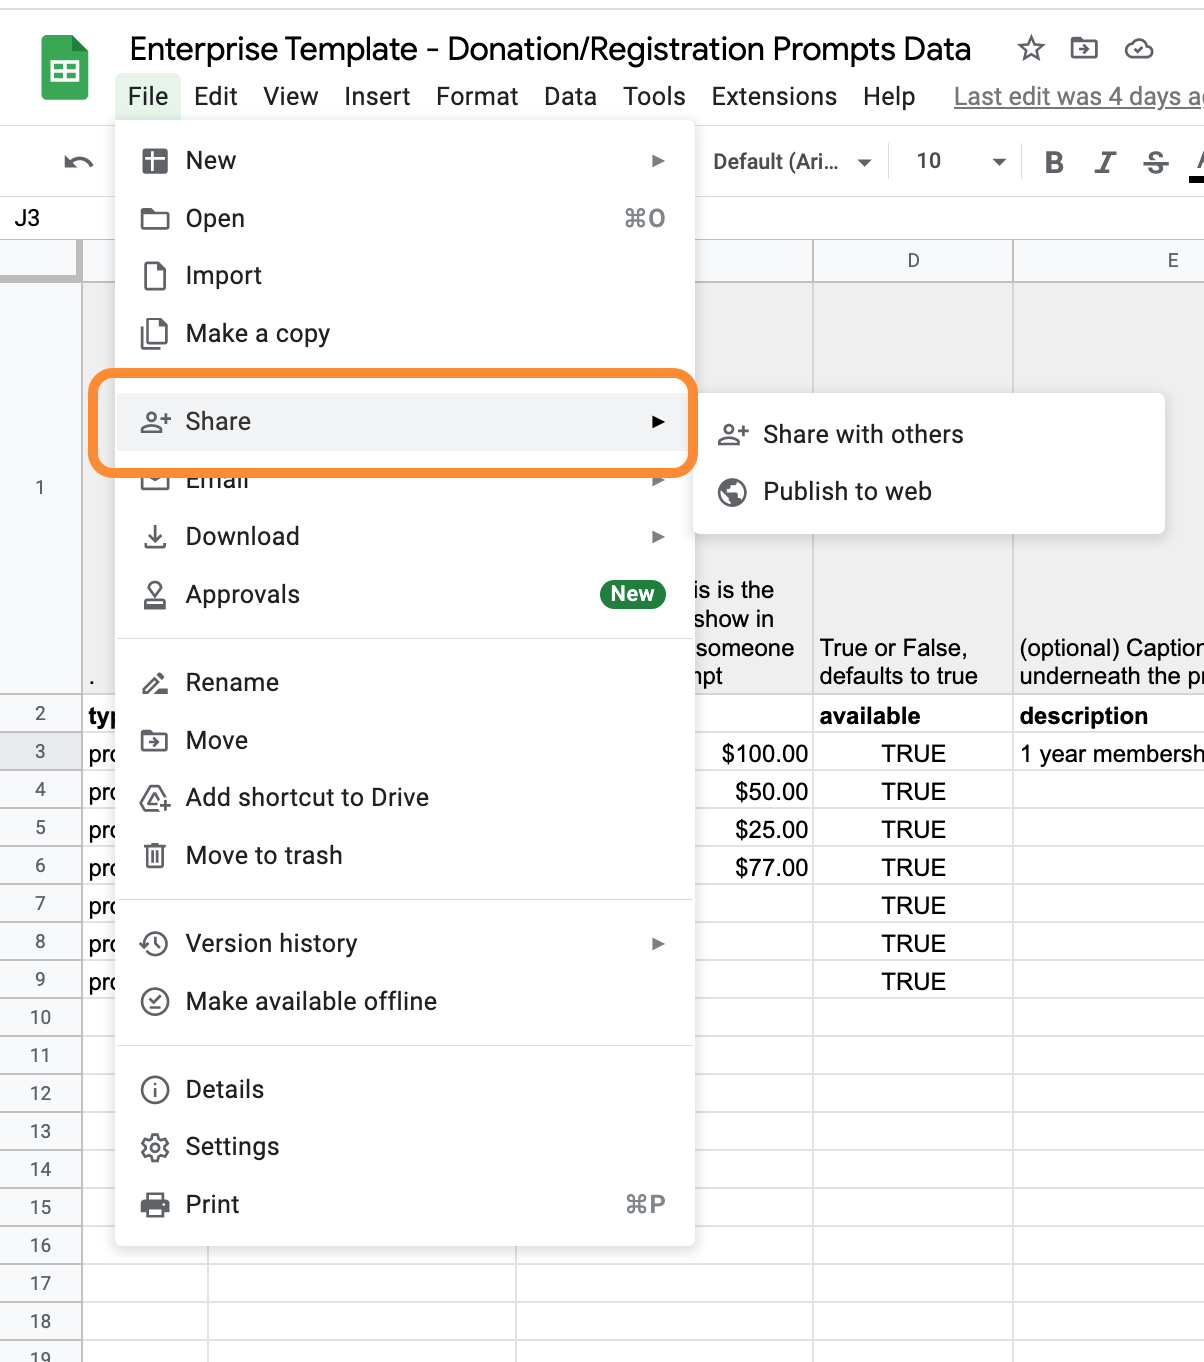1204x1362 pixels.
Task: Open the Insert menu
Action: coord(377,97)
